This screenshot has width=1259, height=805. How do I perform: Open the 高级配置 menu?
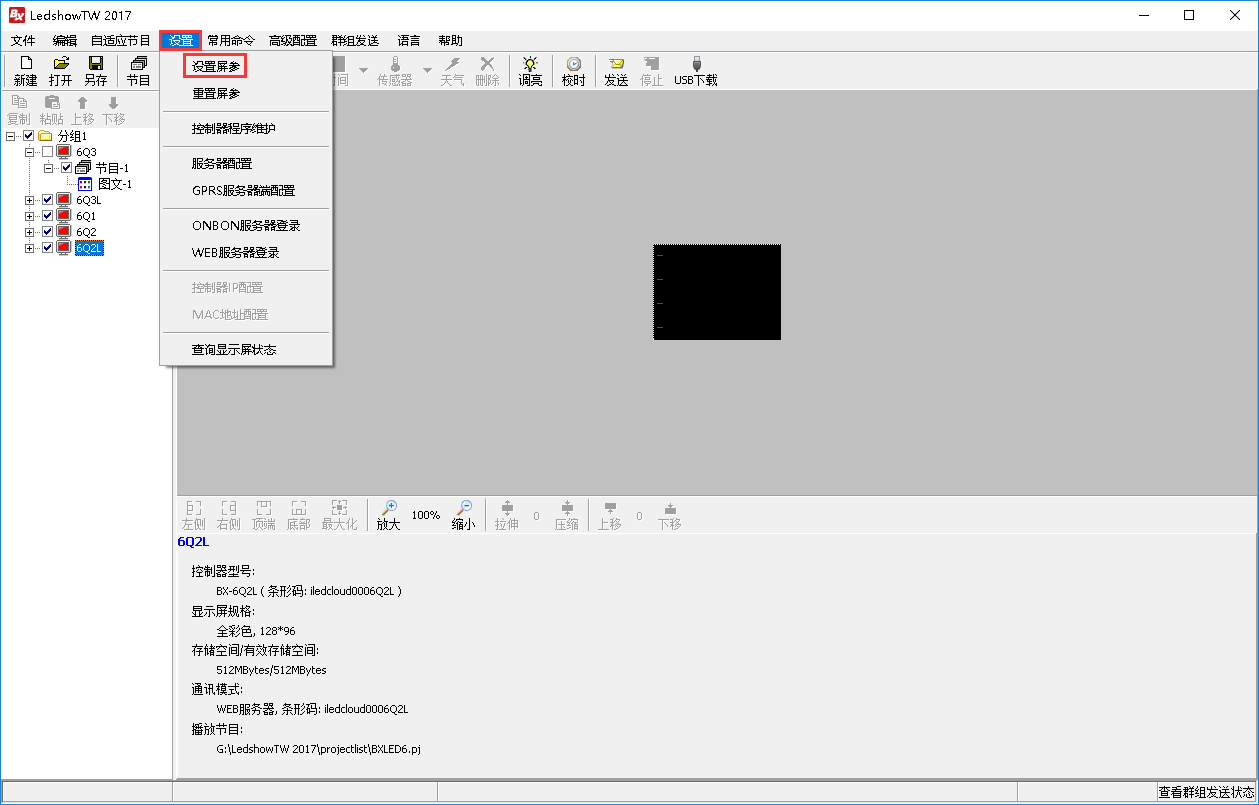(x=292, y=41)
